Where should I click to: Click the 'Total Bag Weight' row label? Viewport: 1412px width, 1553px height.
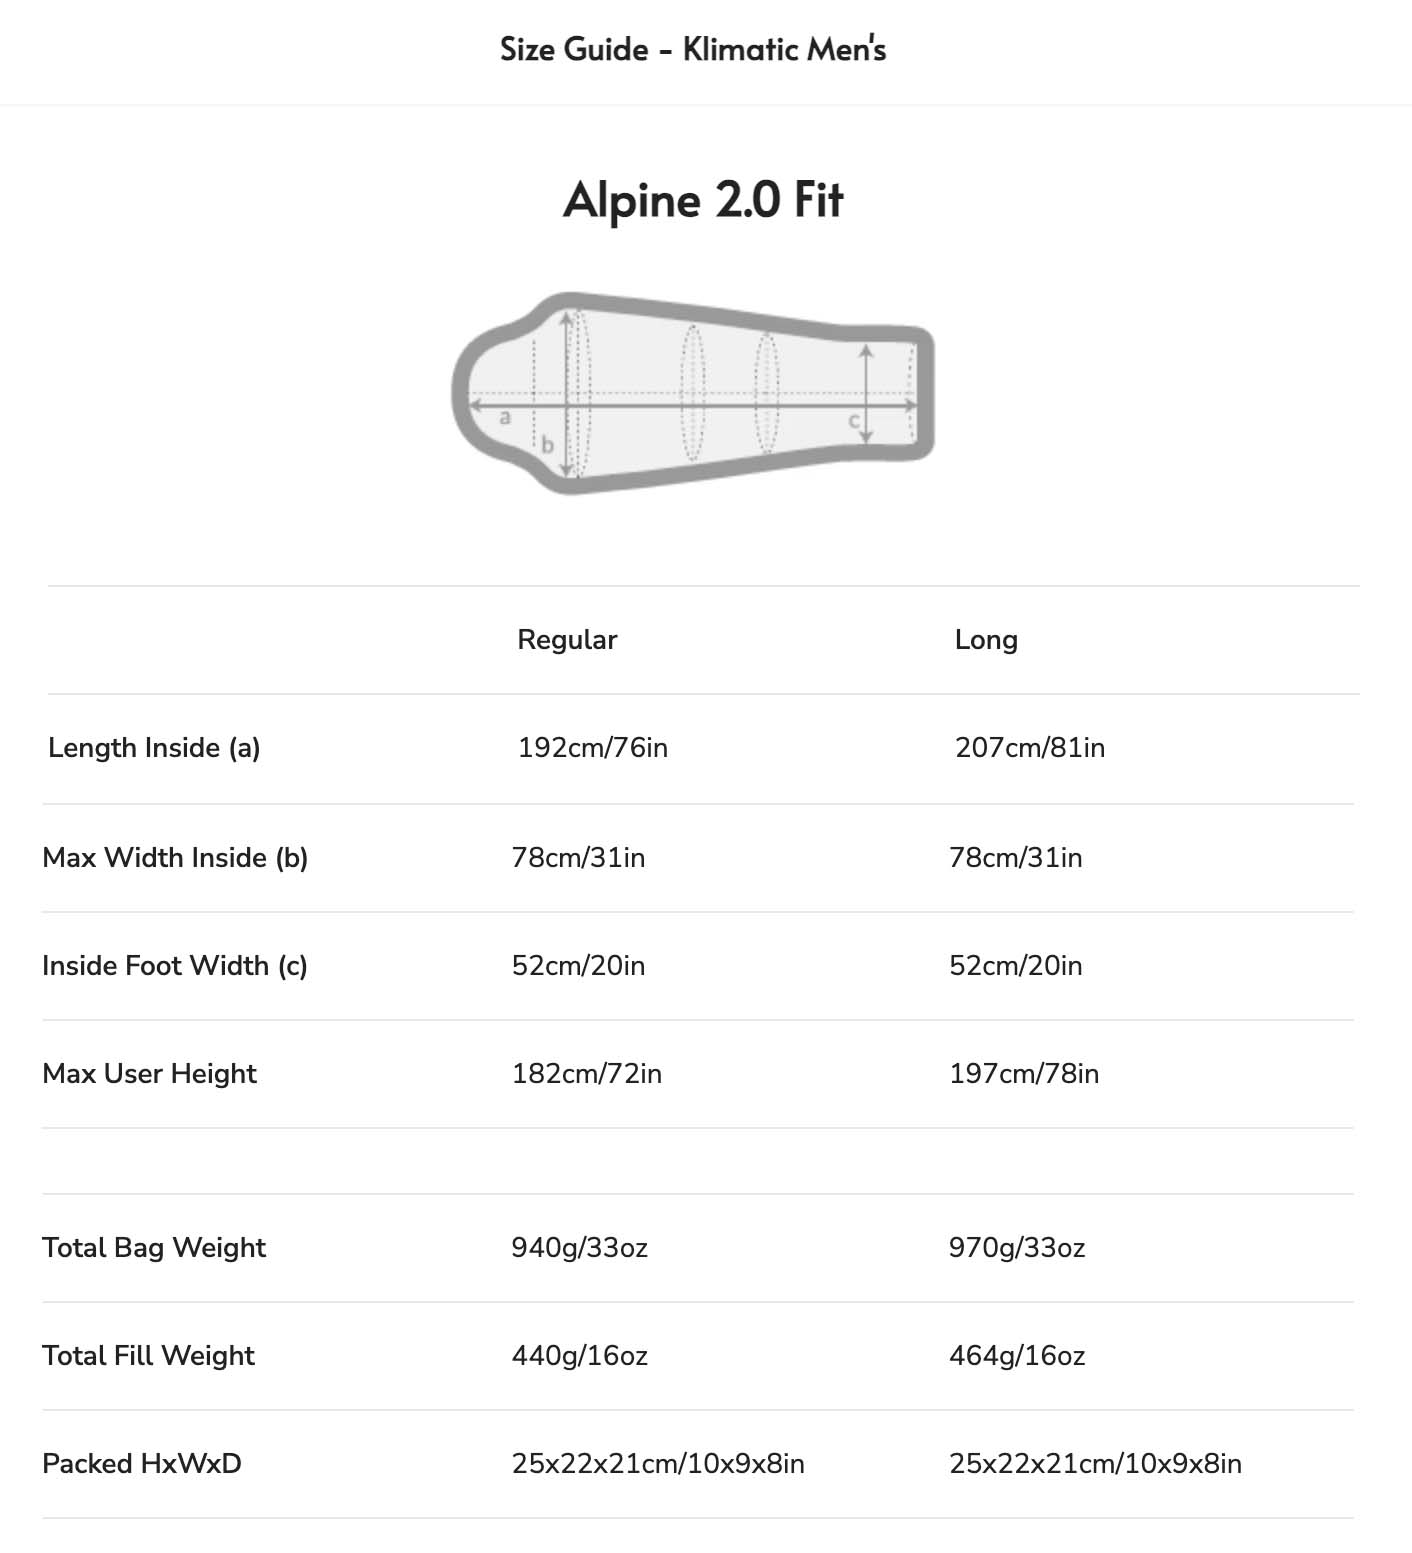pyautogui.click(x=154, y=1248)
